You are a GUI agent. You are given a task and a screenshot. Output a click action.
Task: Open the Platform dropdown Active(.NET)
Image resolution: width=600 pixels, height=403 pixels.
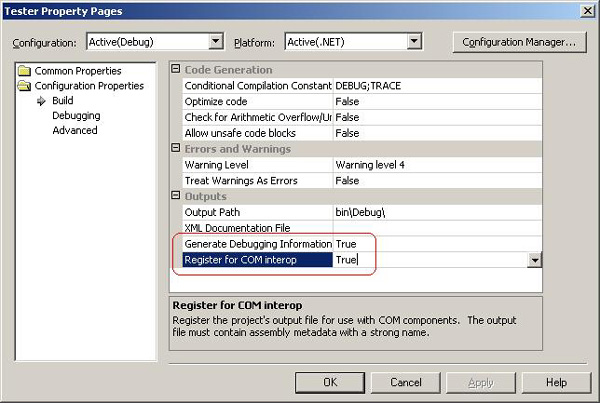[414, 41]
